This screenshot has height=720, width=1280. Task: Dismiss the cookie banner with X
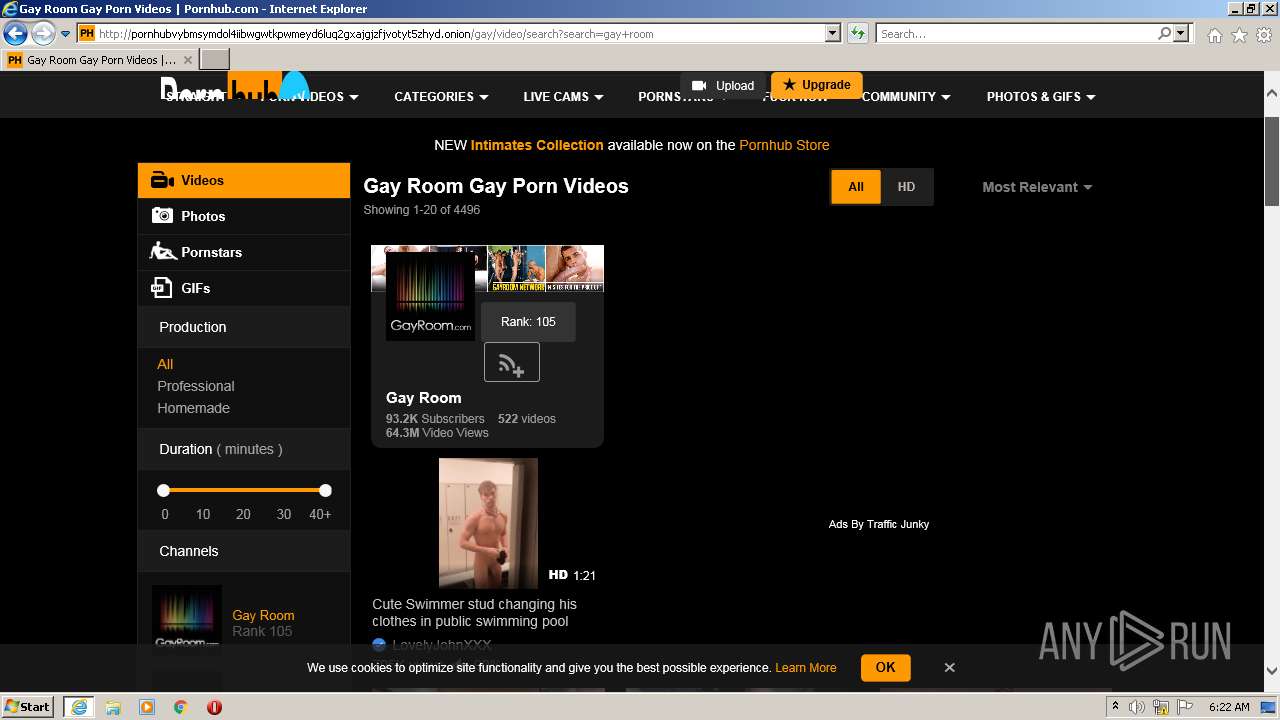950,667
